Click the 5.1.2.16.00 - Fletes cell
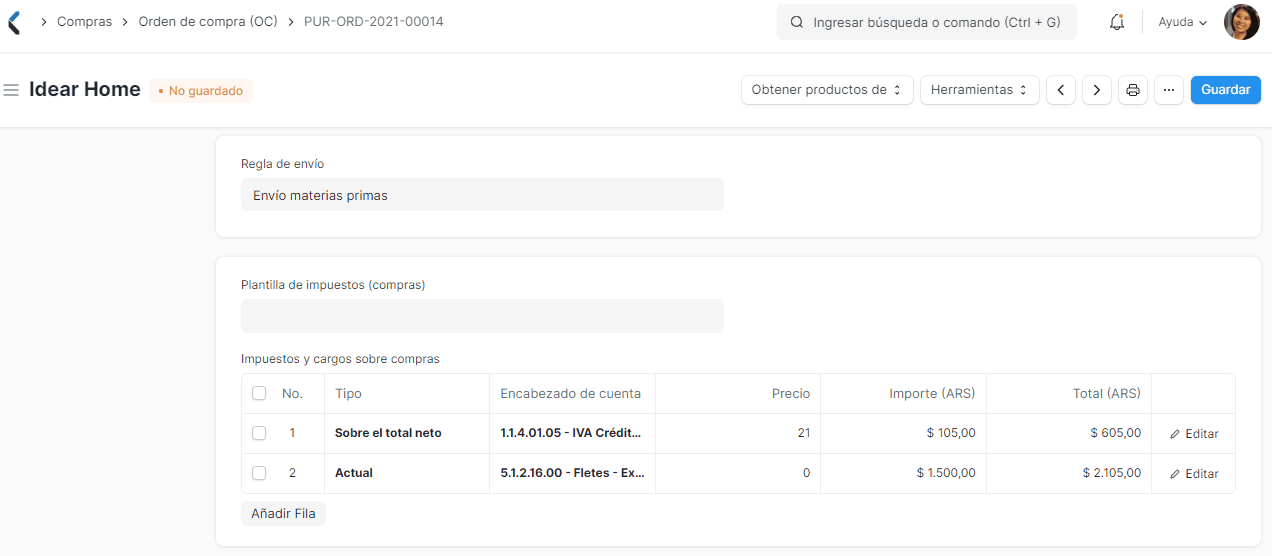Screen dimensions: 1272x556 point(573,474)
